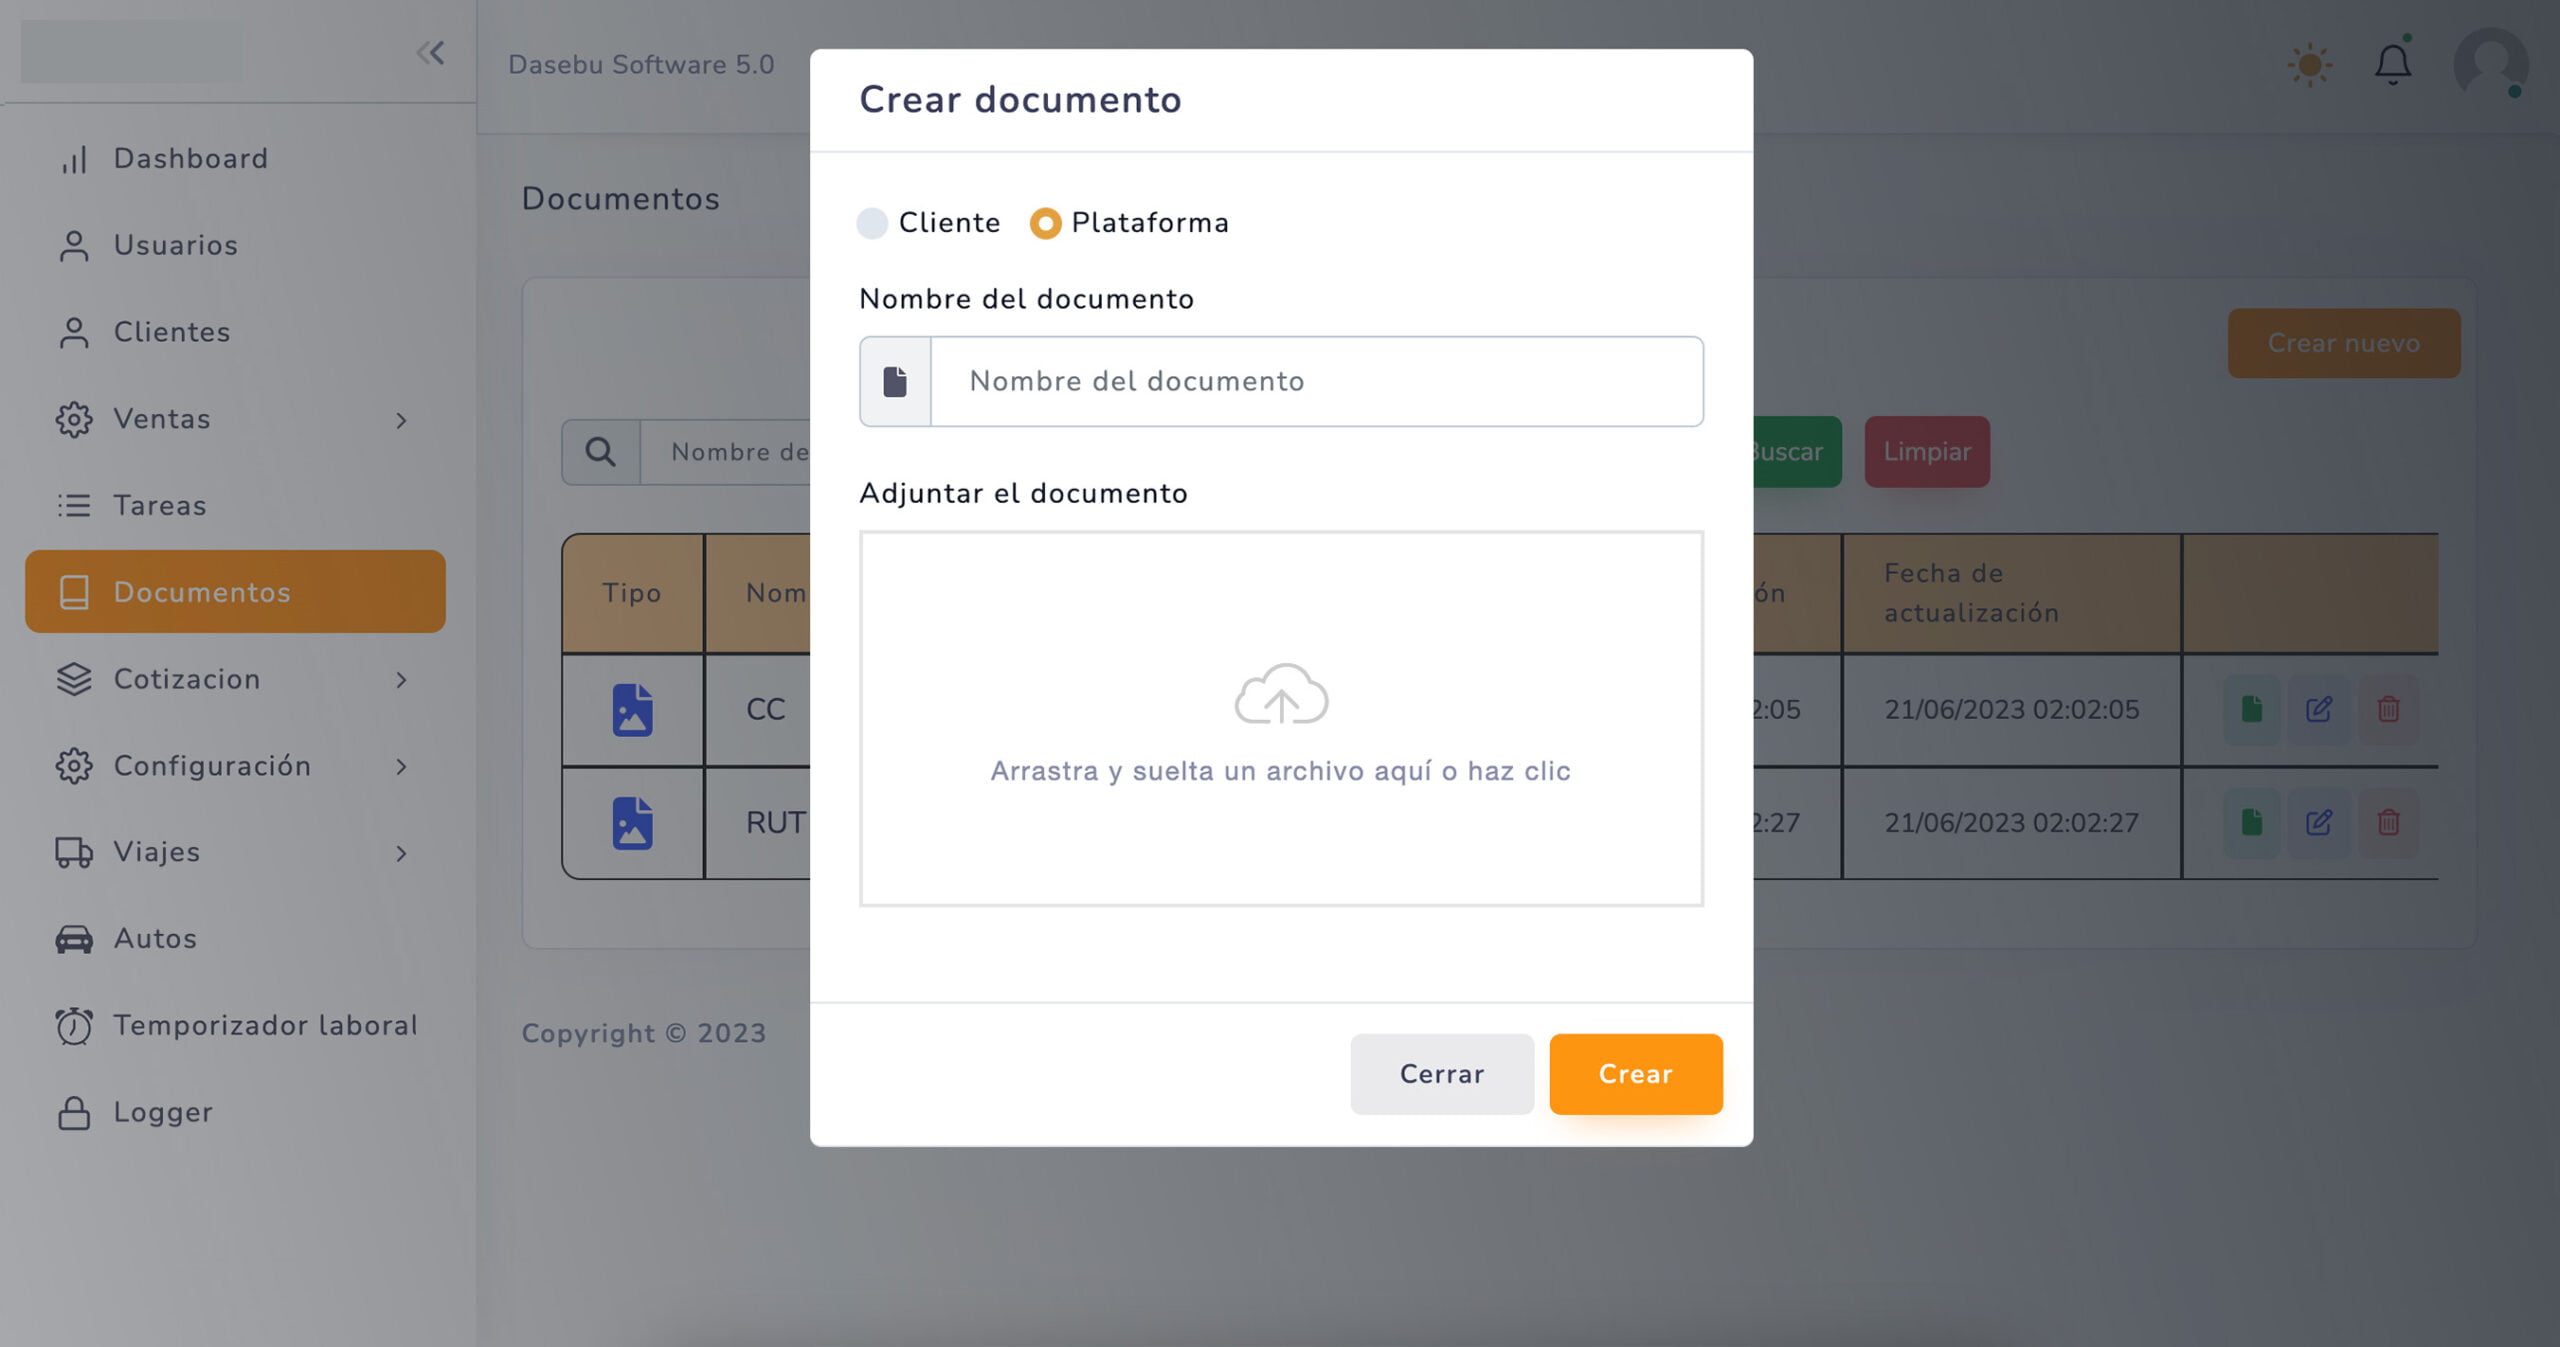This screenshot has width=2560, height=1347.
Task: Click Cerrar to dismiss dialog
Action: click(1442, 1074)
